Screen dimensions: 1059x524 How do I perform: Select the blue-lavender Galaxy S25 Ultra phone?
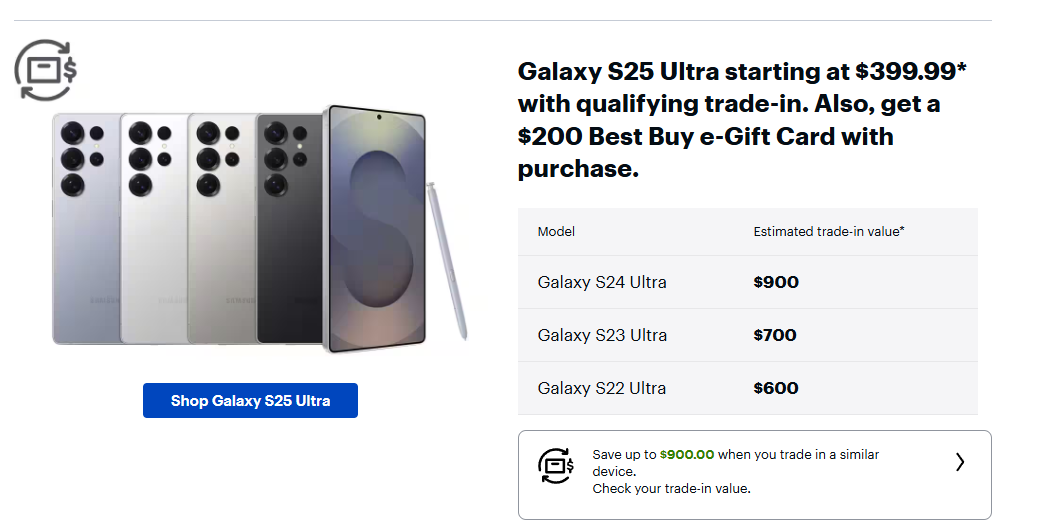click(x=86, y=229)
